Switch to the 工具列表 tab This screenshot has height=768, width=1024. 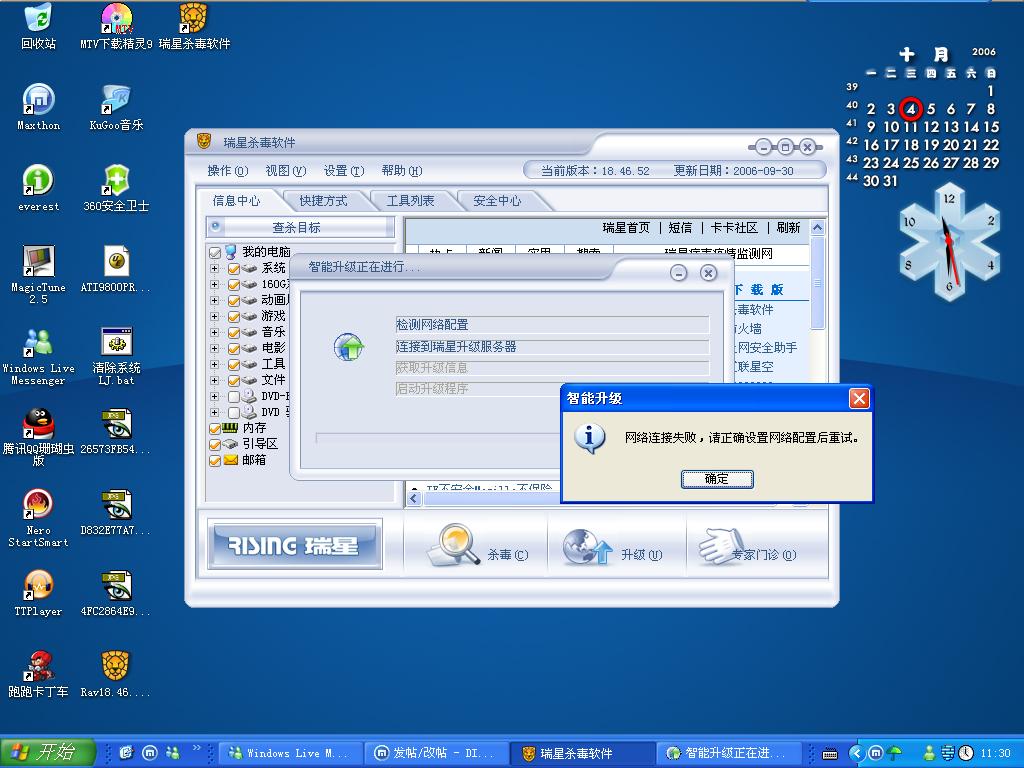pyautogui.click(x=410, y=201)
